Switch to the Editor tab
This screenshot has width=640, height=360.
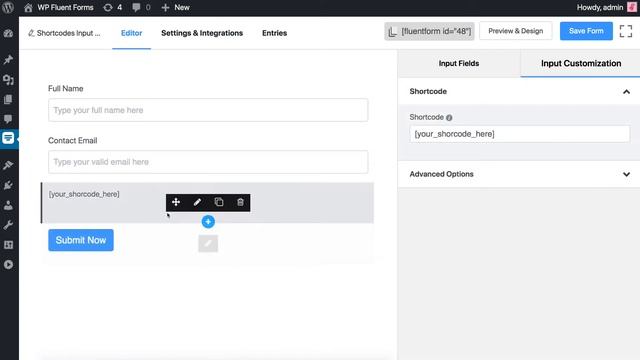(x=131, y=33)
